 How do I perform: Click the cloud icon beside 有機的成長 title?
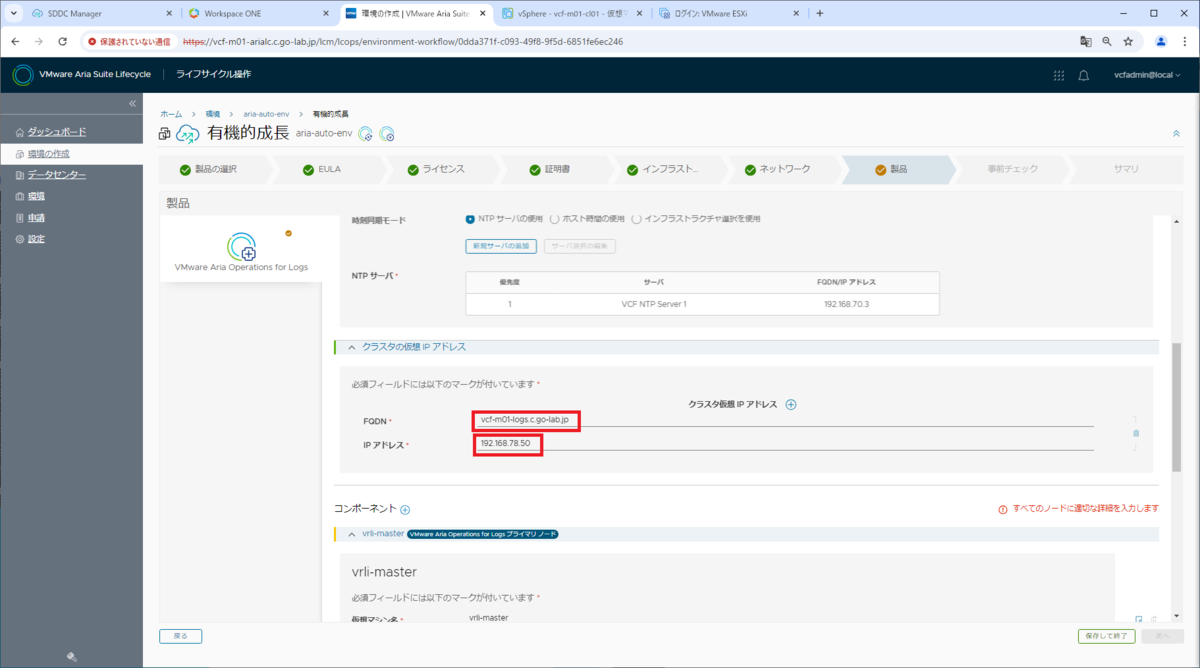point(188,134)
